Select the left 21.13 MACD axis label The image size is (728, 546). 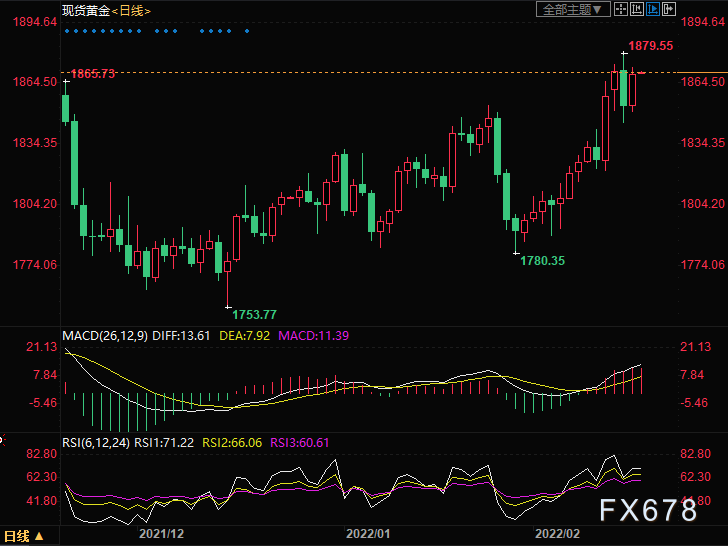click(x=42, y=346)
